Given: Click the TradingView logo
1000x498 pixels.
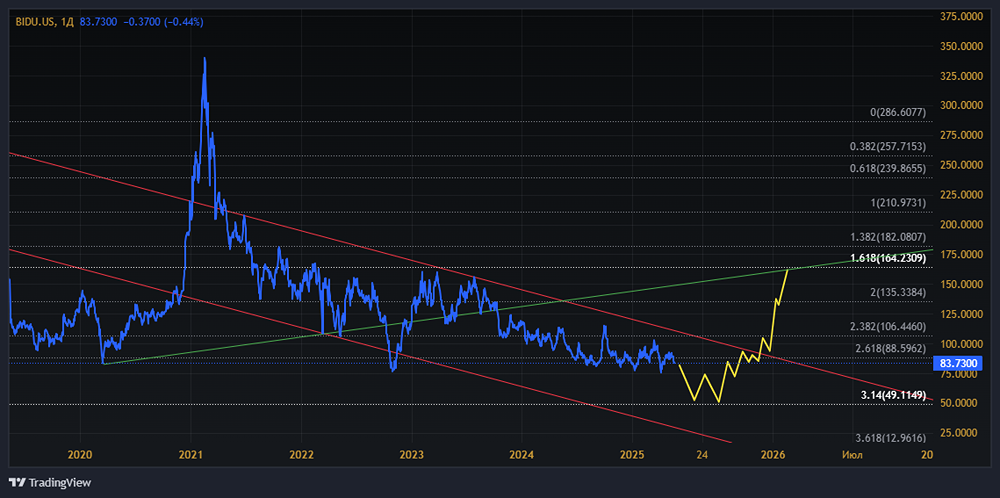Looking at the screenshot, I should point(50,483).
